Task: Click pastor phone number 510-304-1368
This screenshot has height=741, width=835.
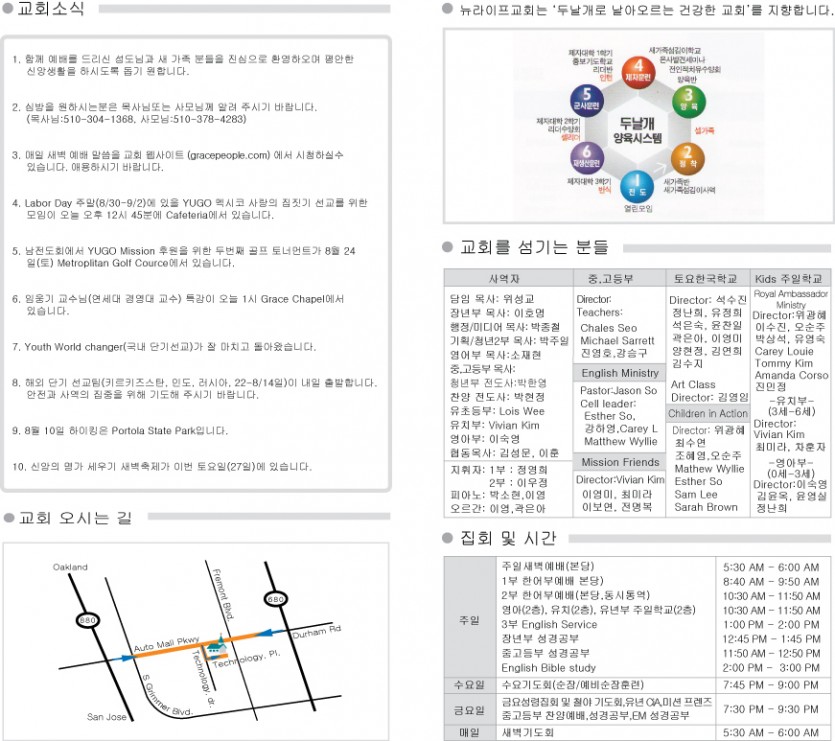Action: pos(99,119)
